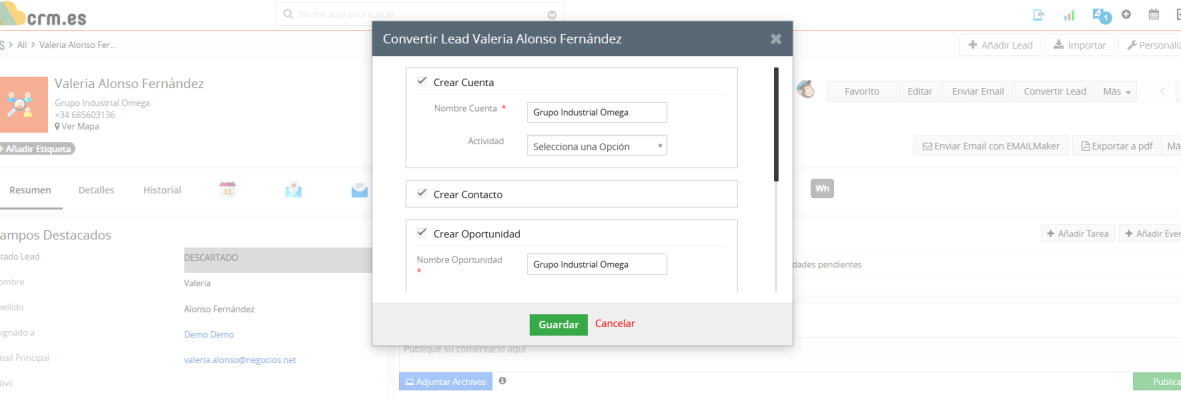Screen dimensions: 1181x399
Task: Open the Demo Demo assigned user link
Action: point(209,334)
